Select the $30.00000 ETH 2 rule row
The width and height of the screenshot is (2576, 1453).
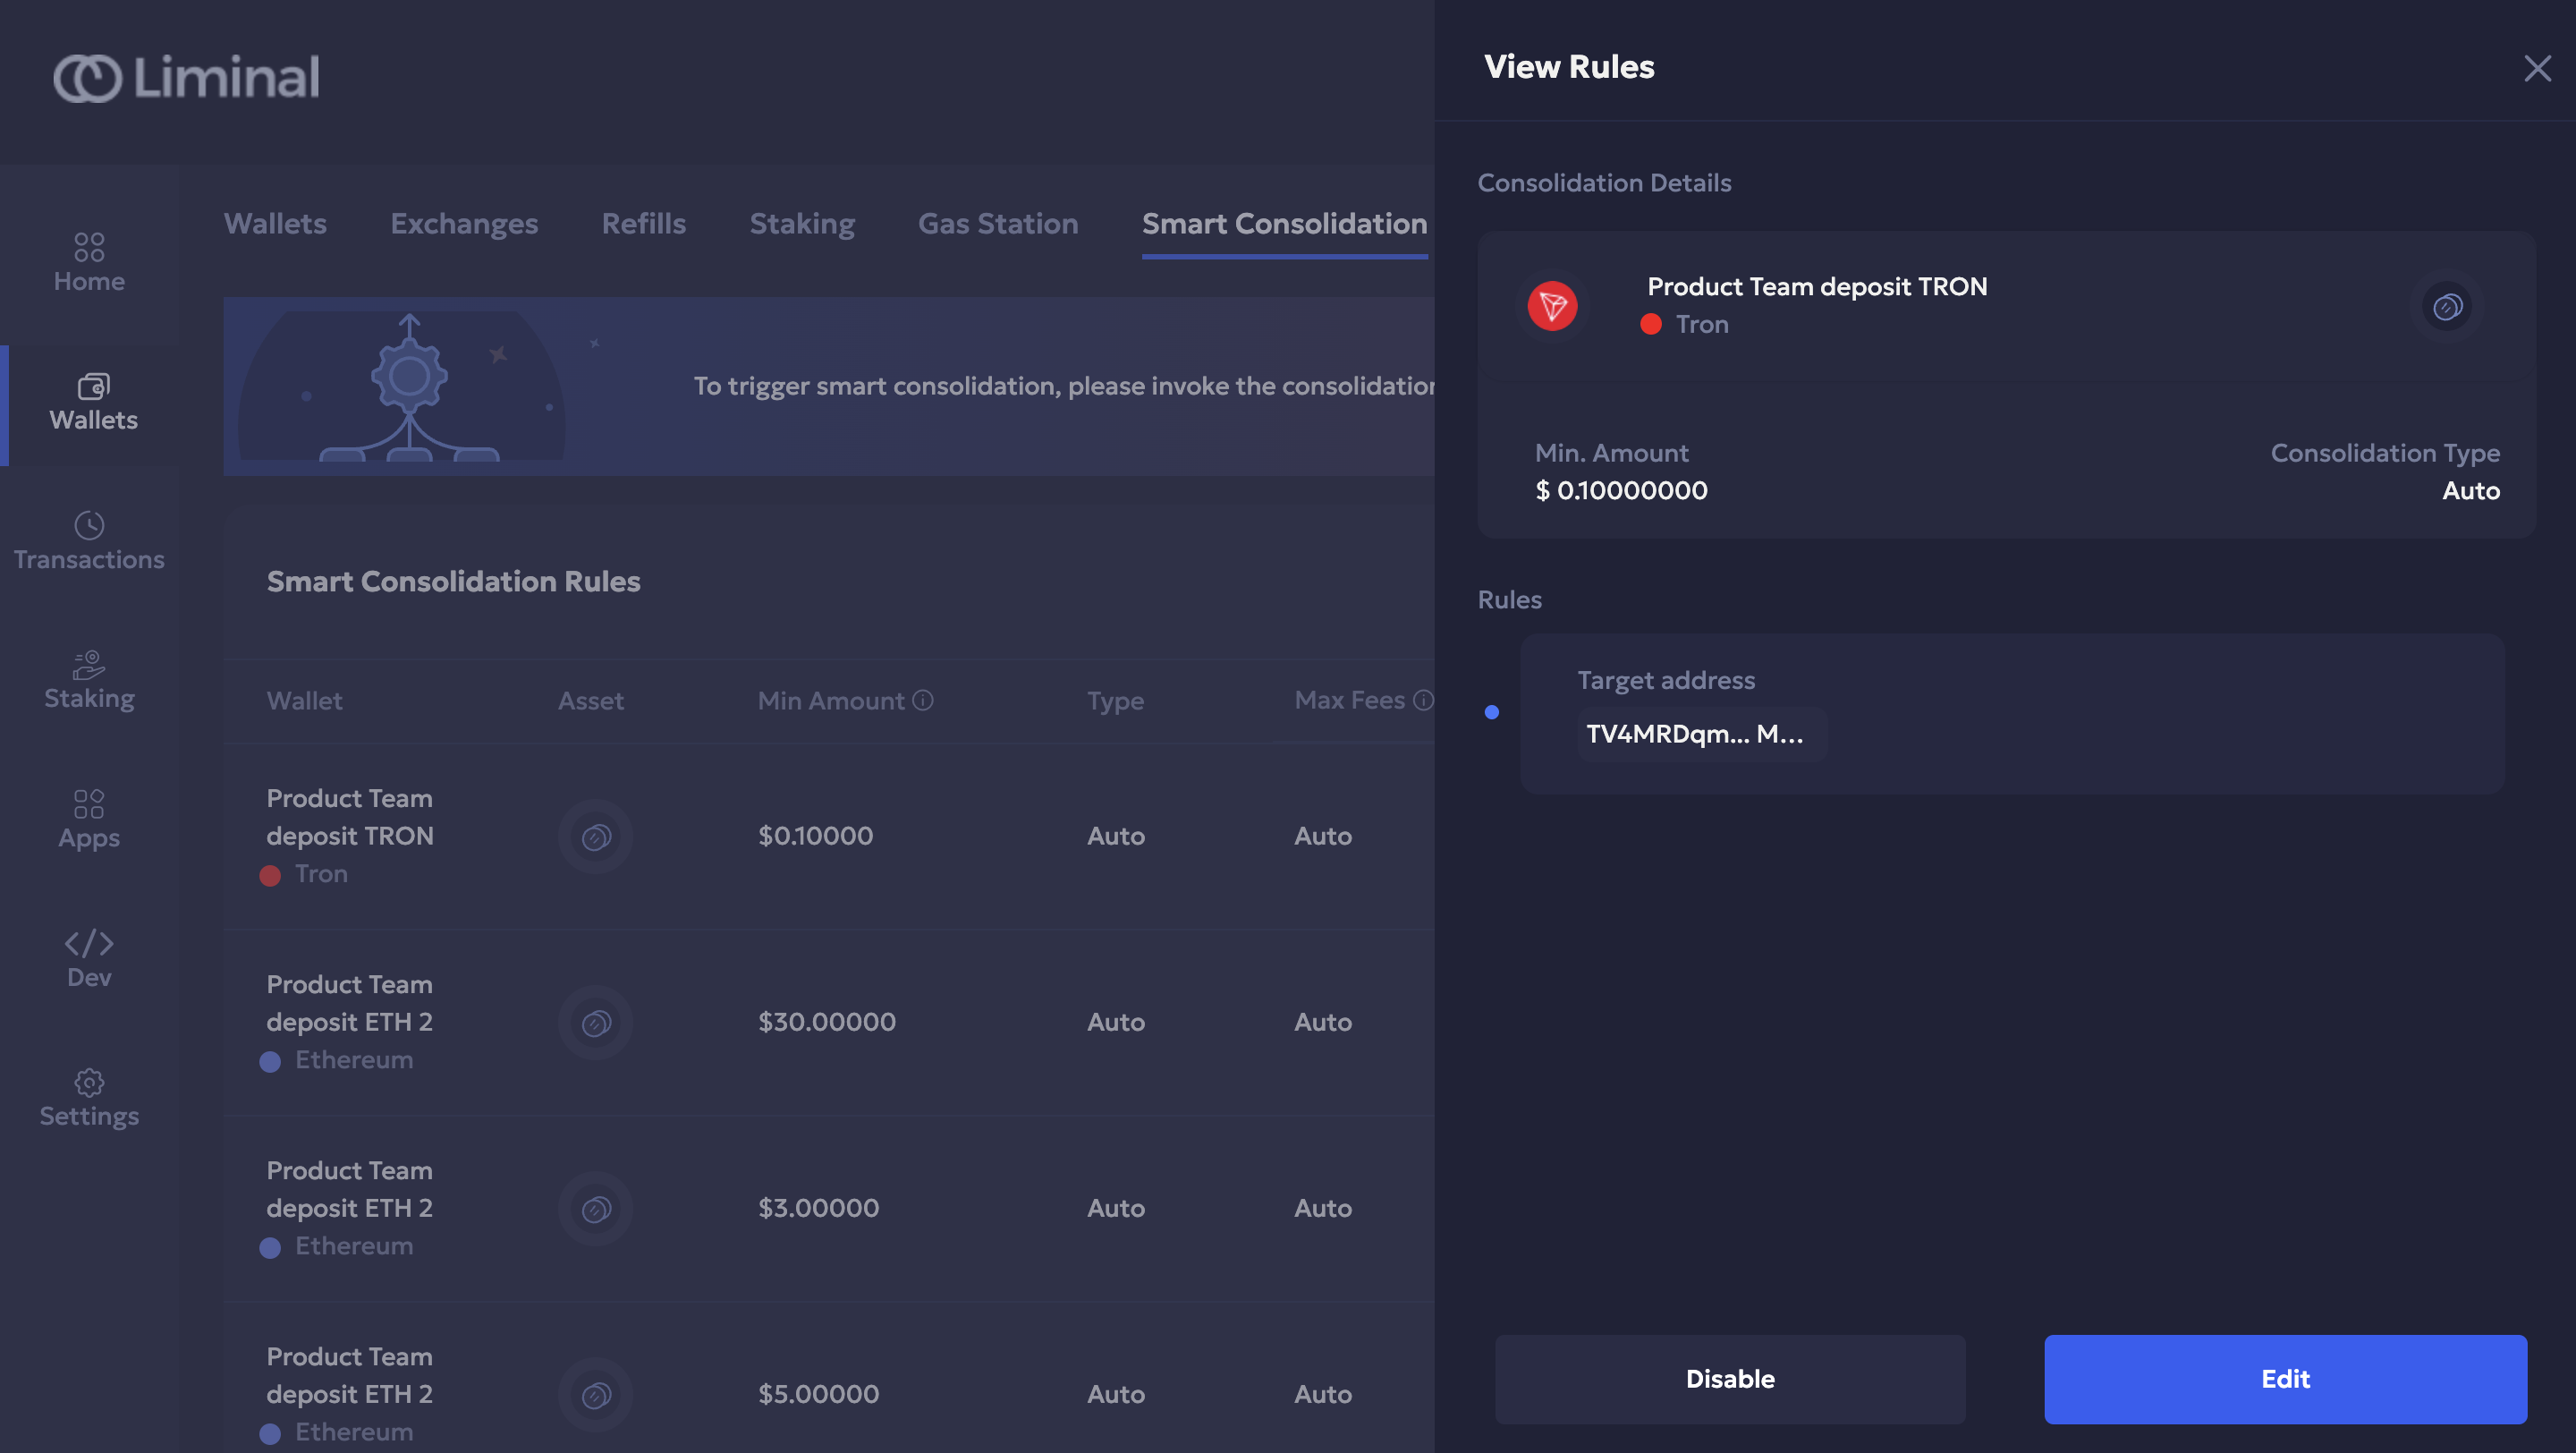pos(826,1022)
